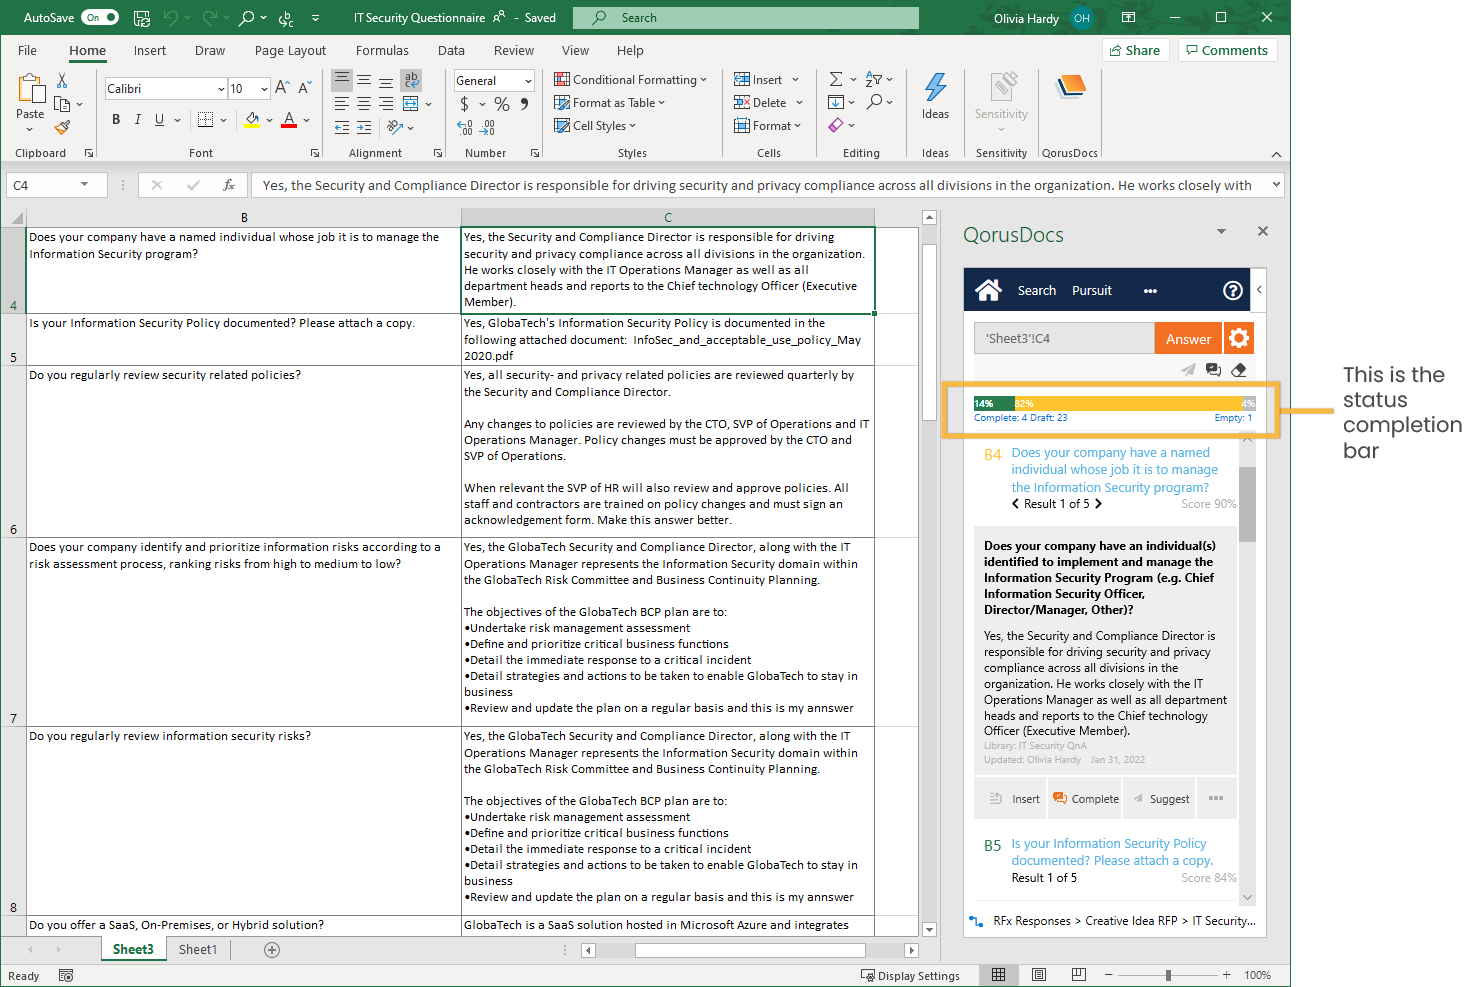This screenshot has width=1483, height=987.
Task: Open the General number format dropdown
Action: (x=527, y=81)
